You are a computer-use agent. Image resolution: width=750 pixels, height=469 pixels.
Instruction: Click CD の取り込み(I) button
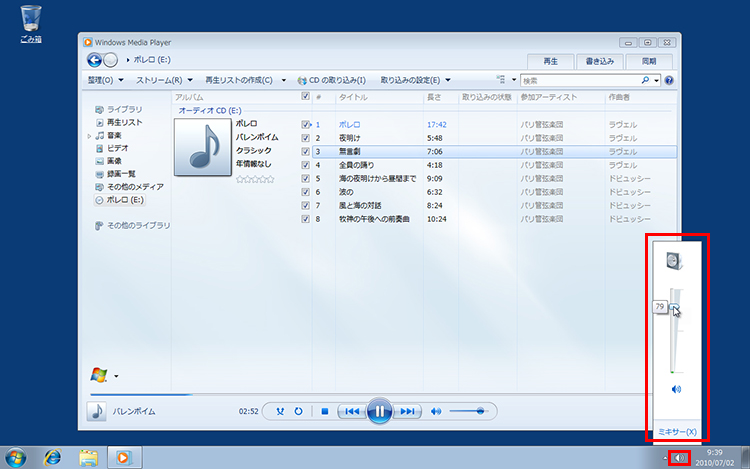pos(331,80)
